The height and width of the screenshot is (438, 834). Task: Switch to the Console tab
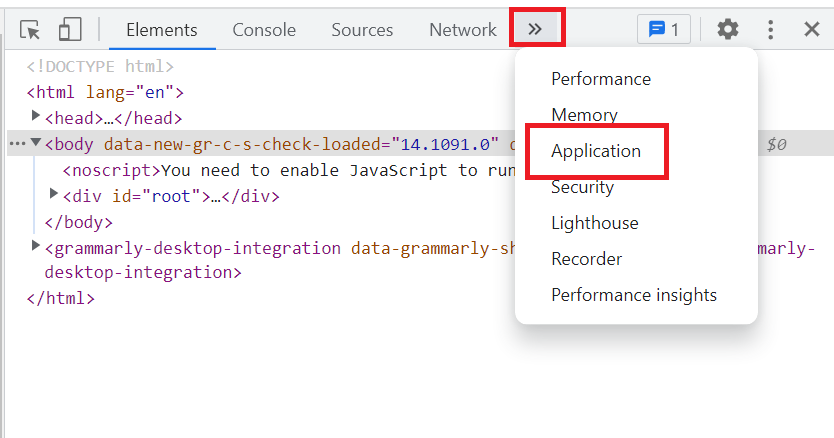[x=264, y=30]
